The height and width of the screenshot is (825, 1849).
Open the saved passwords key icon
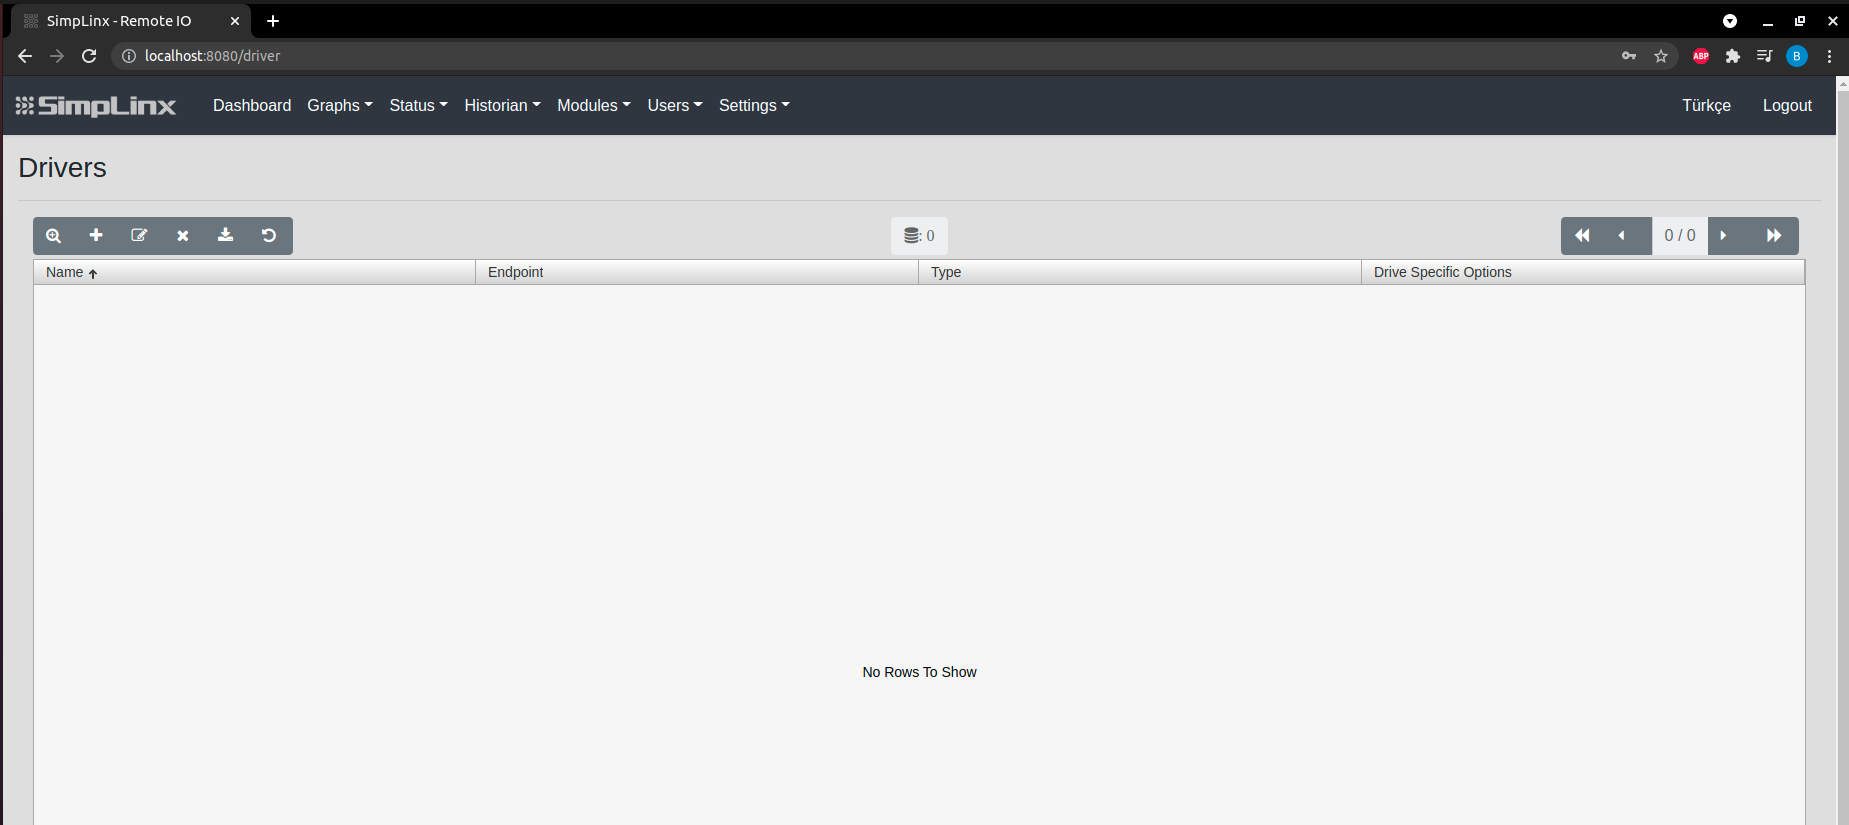click(1629, 56)
